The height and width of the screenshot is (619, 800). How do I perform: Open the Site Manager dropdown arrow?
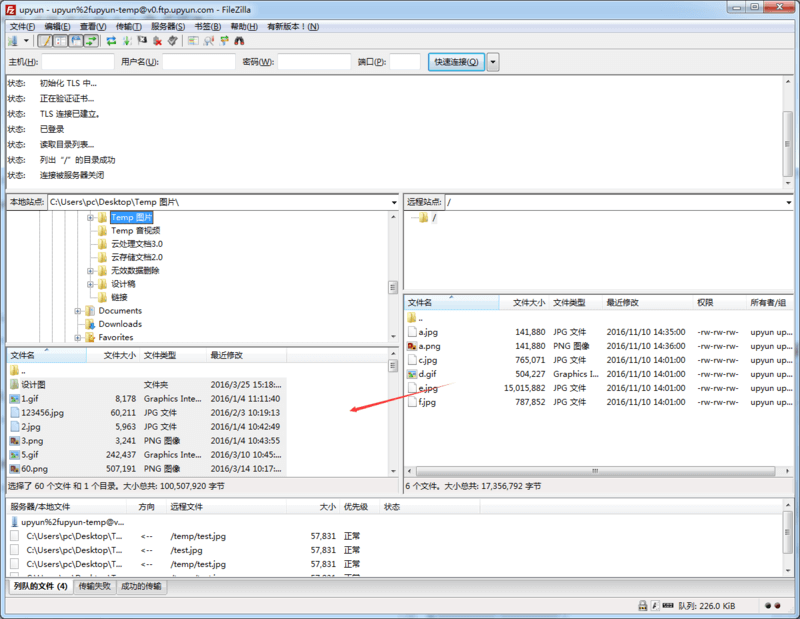[26, 41]
